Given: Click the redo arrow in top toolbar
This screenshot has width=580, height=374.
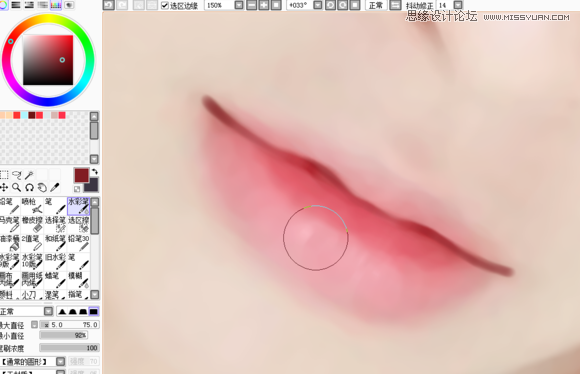Looking at the screenshot, I should tap(122, 5).
